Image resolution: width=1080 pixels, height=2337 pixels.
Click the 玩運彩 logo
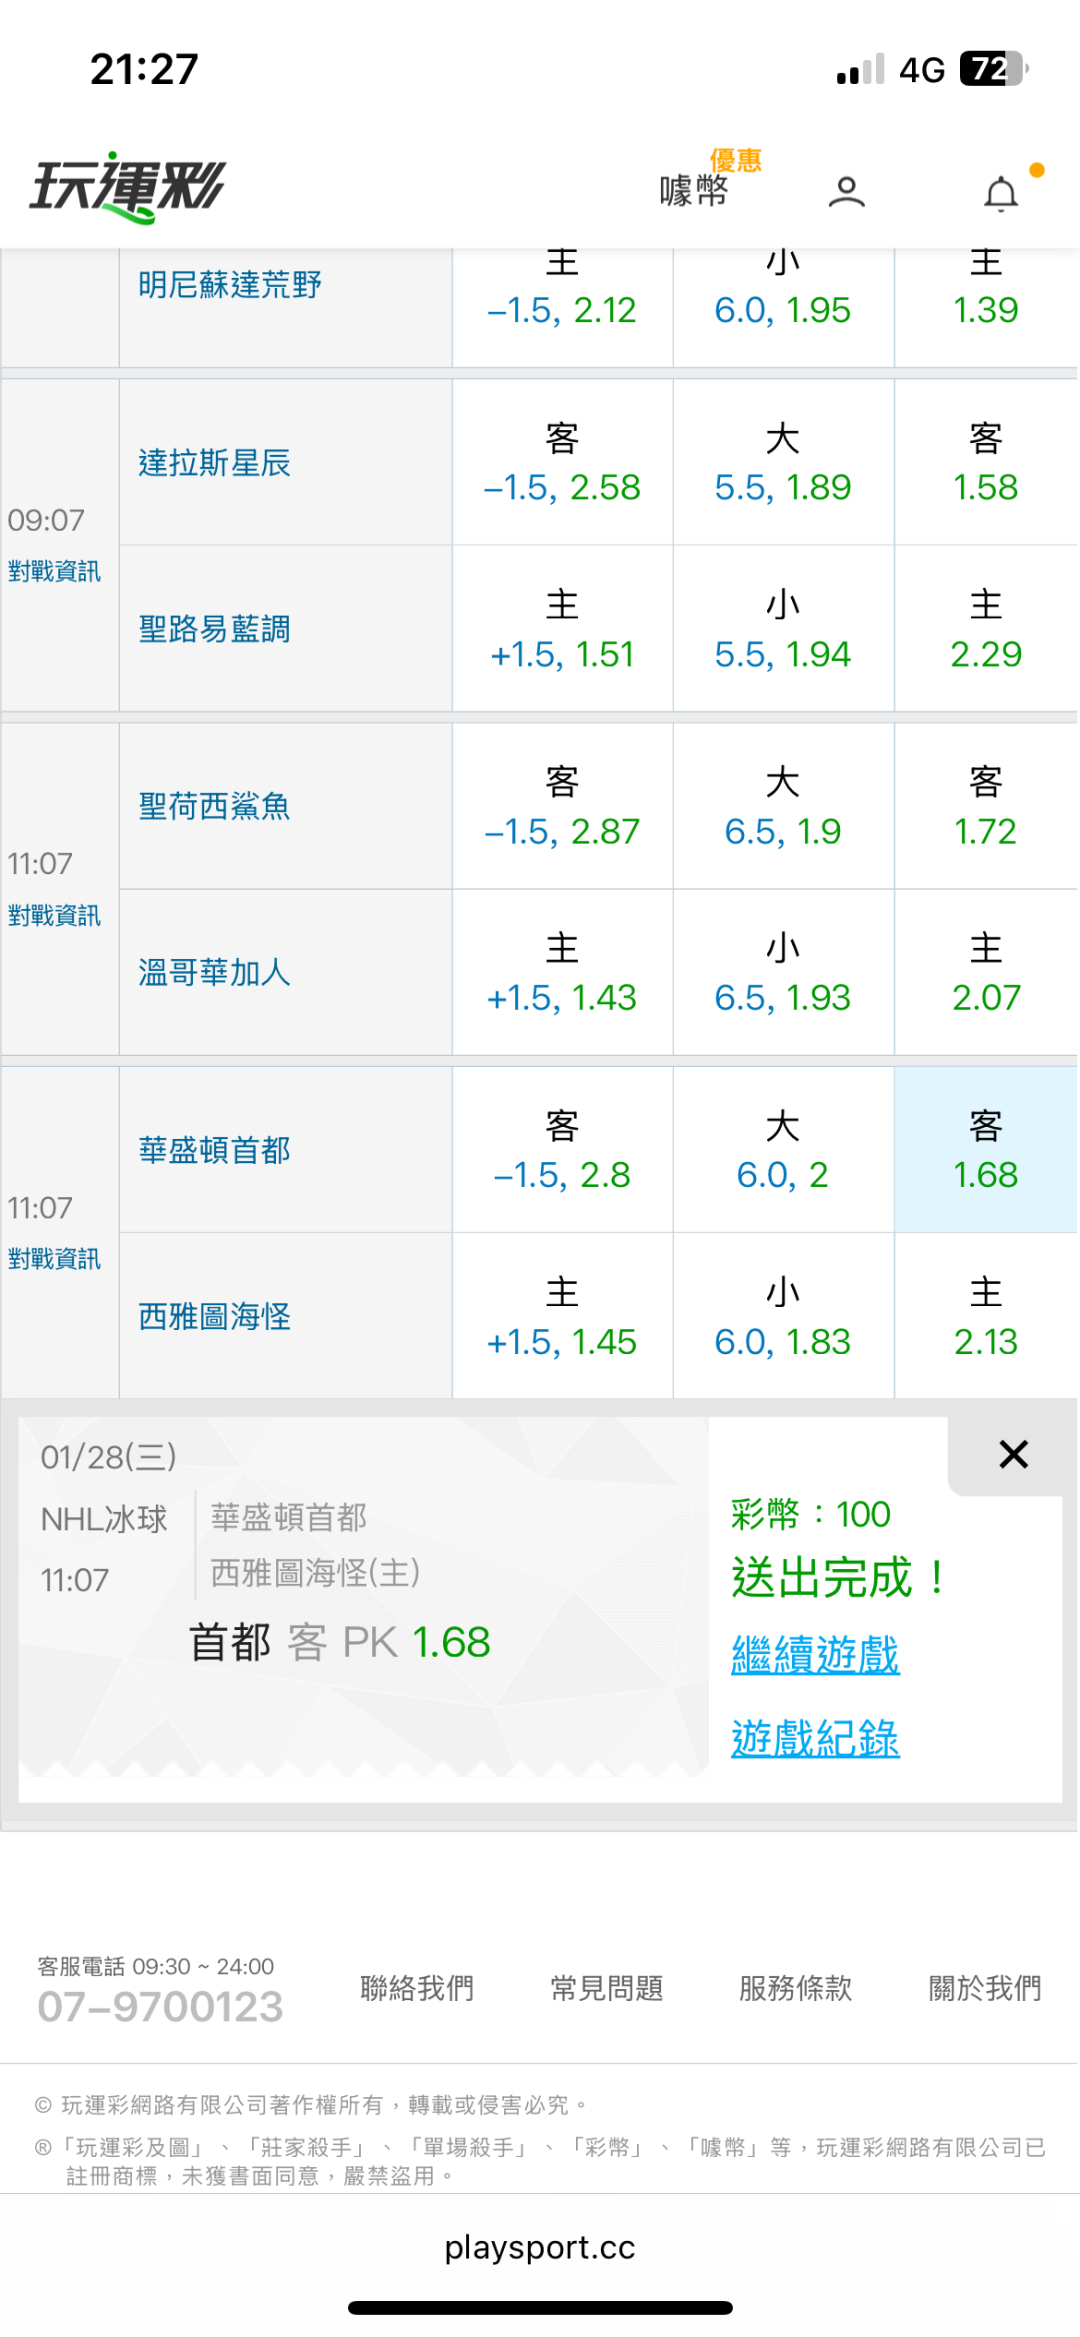click(x=128, y=187)
